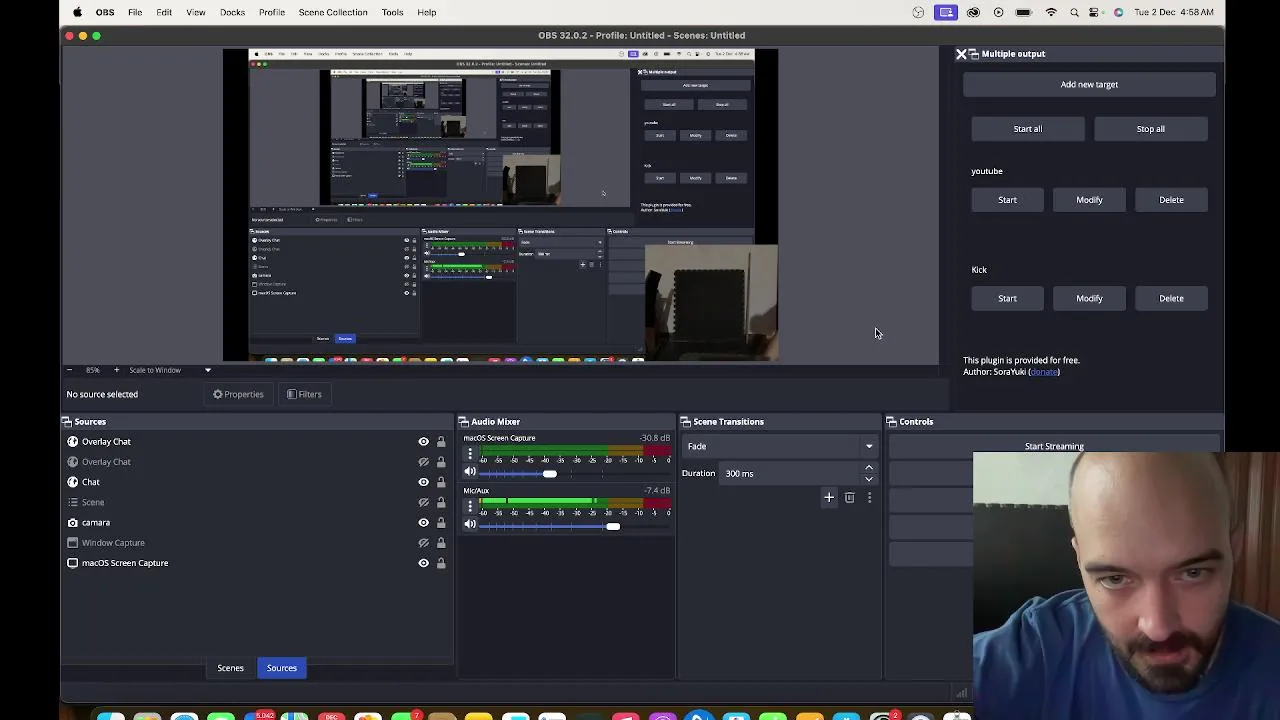Modify the Kick output target
This screenshot has height=720, width=1280.
[1089, 298]
